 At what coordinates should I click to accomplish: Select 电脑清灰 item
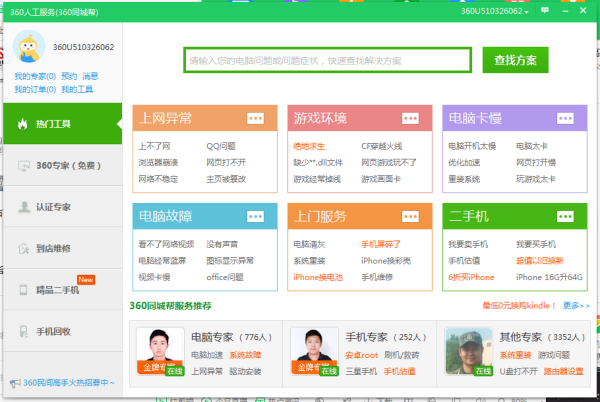(309, 244)
